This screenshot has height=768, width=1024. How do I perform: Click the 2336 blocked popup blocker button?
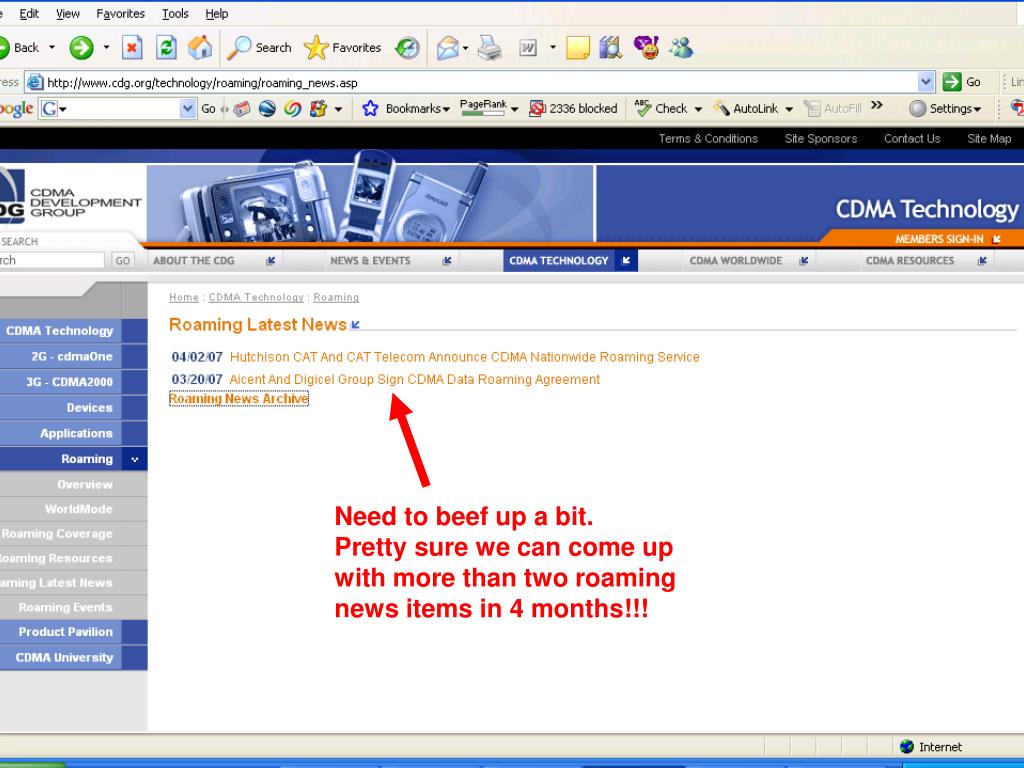[573, 109]
